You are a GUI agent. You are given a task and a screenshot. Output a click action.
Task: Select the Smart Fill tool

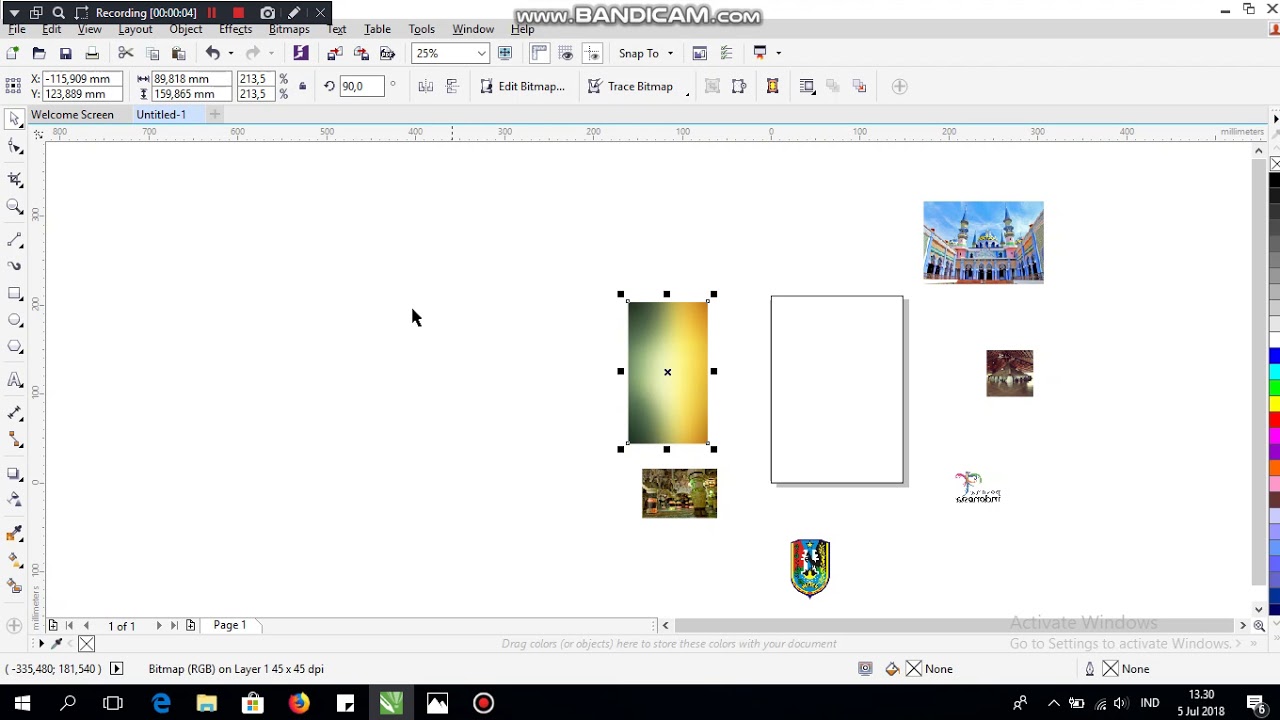pos(15,586)
